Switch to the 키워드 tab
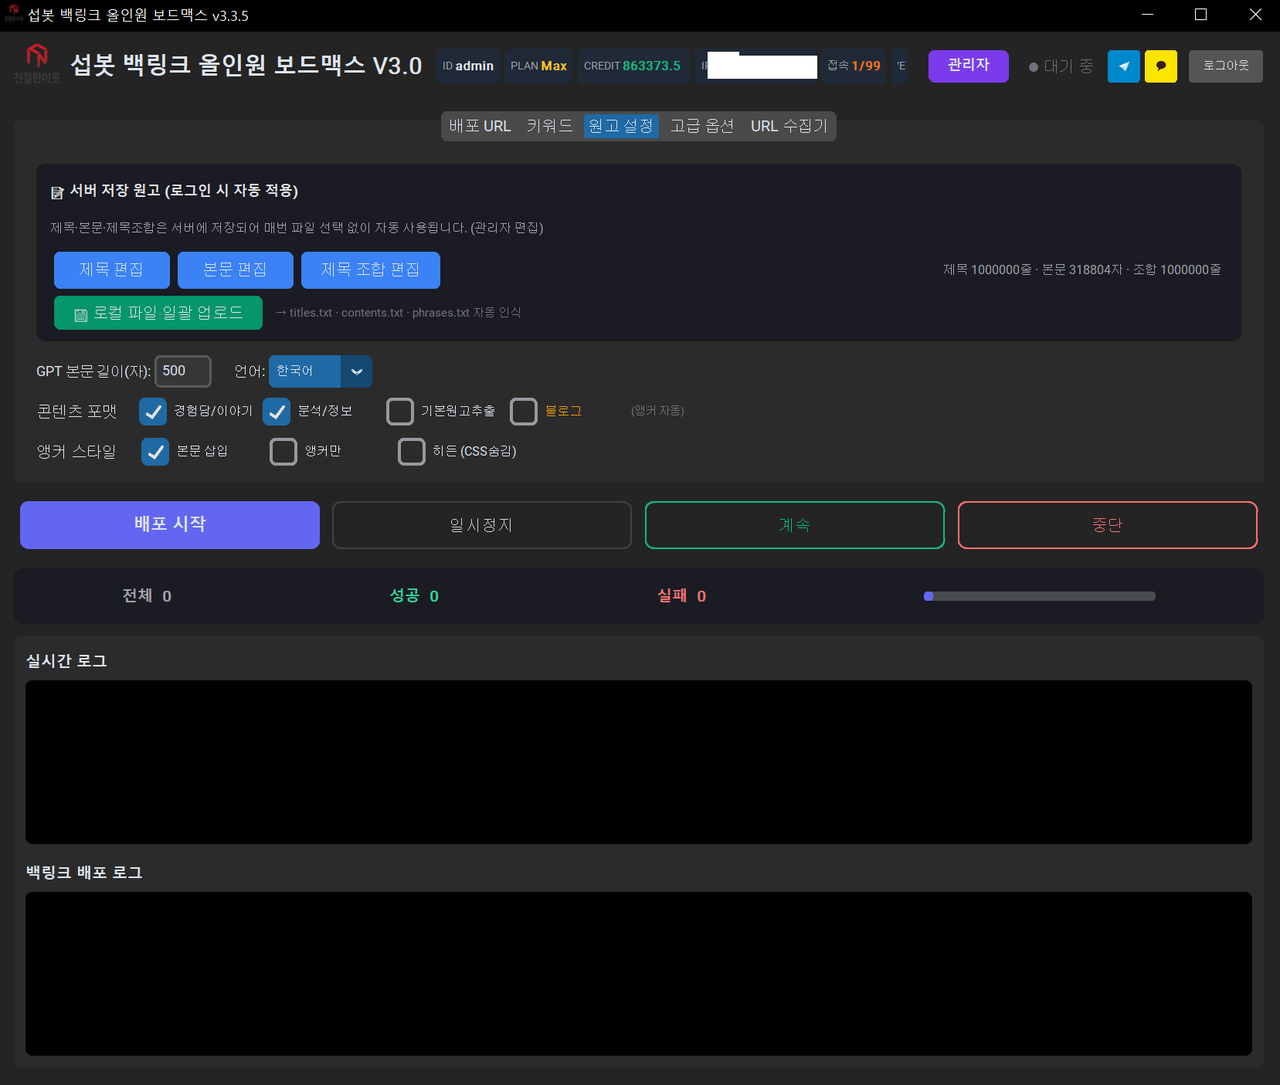 (550, 126)
